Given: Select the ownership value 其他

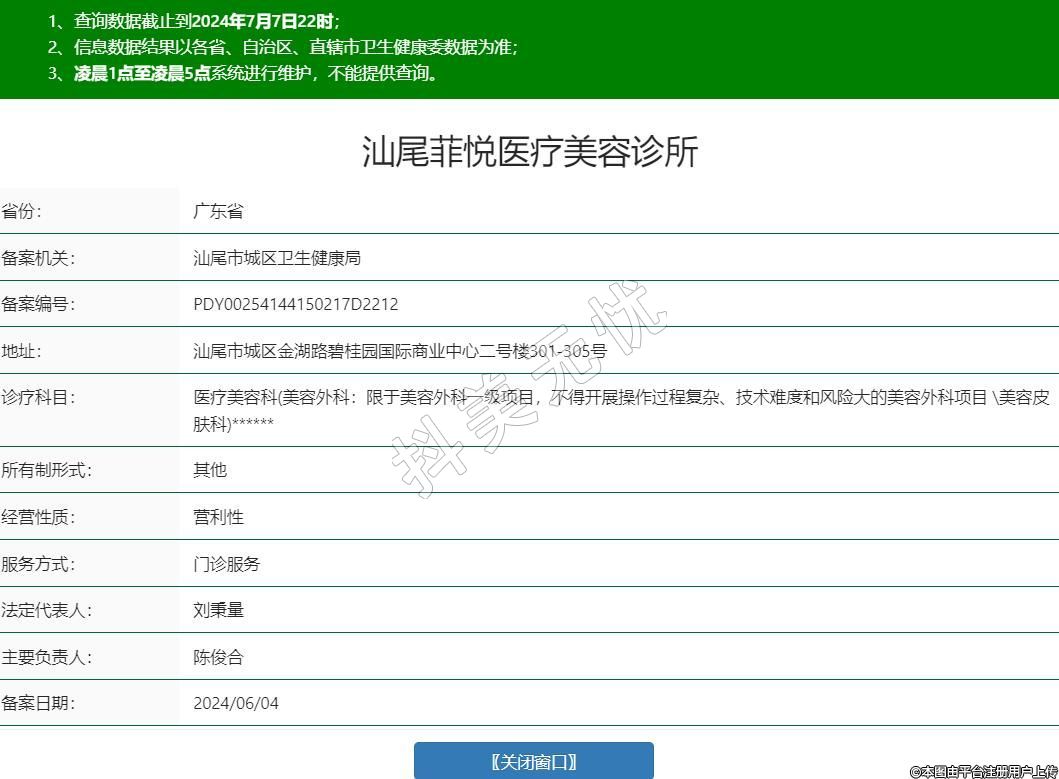Looking at the screenshot, I should [210, 470].
